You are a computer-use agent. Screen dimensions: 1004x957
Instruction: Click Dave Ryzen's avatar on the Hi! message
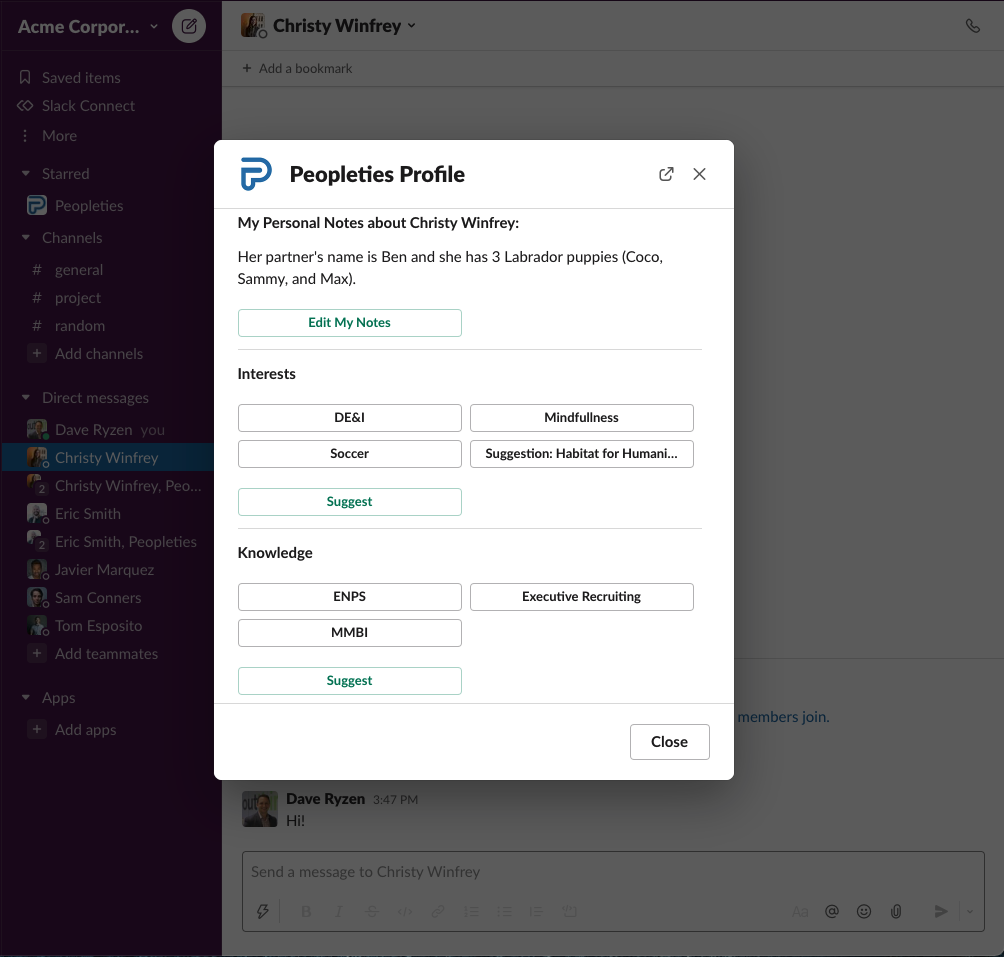click(x=260, y=809)
